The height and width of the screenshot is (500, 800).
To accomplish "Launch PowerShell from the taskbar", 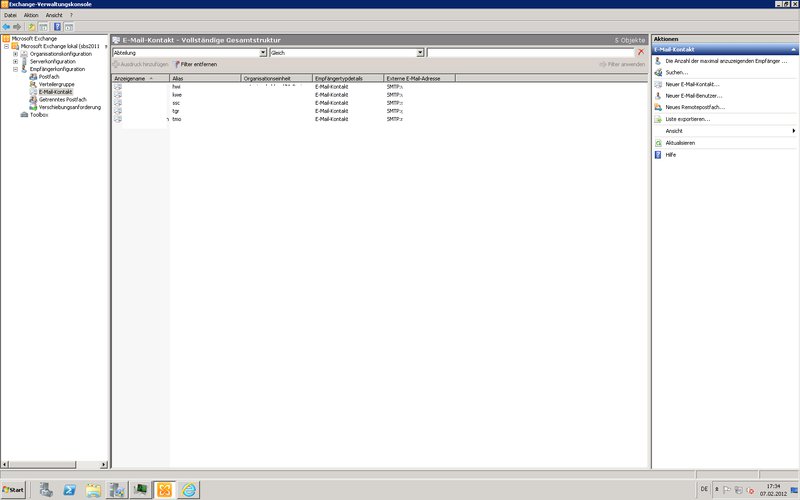I will pos(70,490).
